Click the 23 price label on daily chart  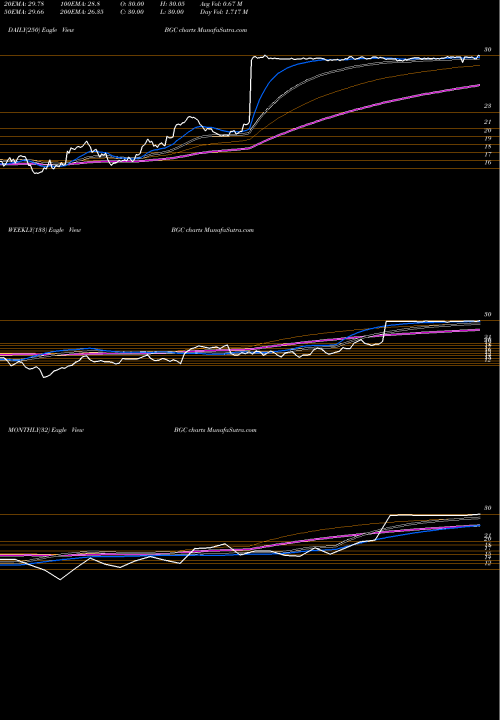488,106
